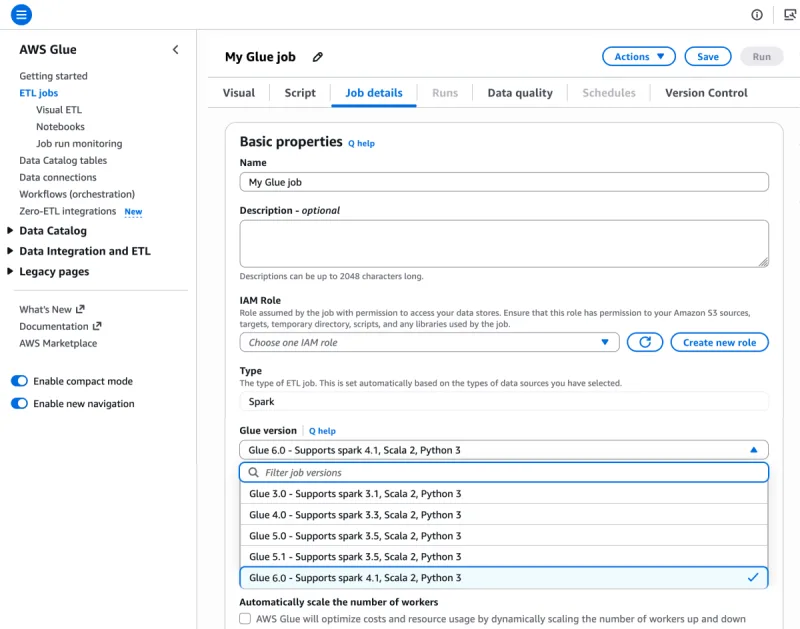Open Notebooks sidebar link
This screenshot has width=800, height=629.
[x=60, y=127]
